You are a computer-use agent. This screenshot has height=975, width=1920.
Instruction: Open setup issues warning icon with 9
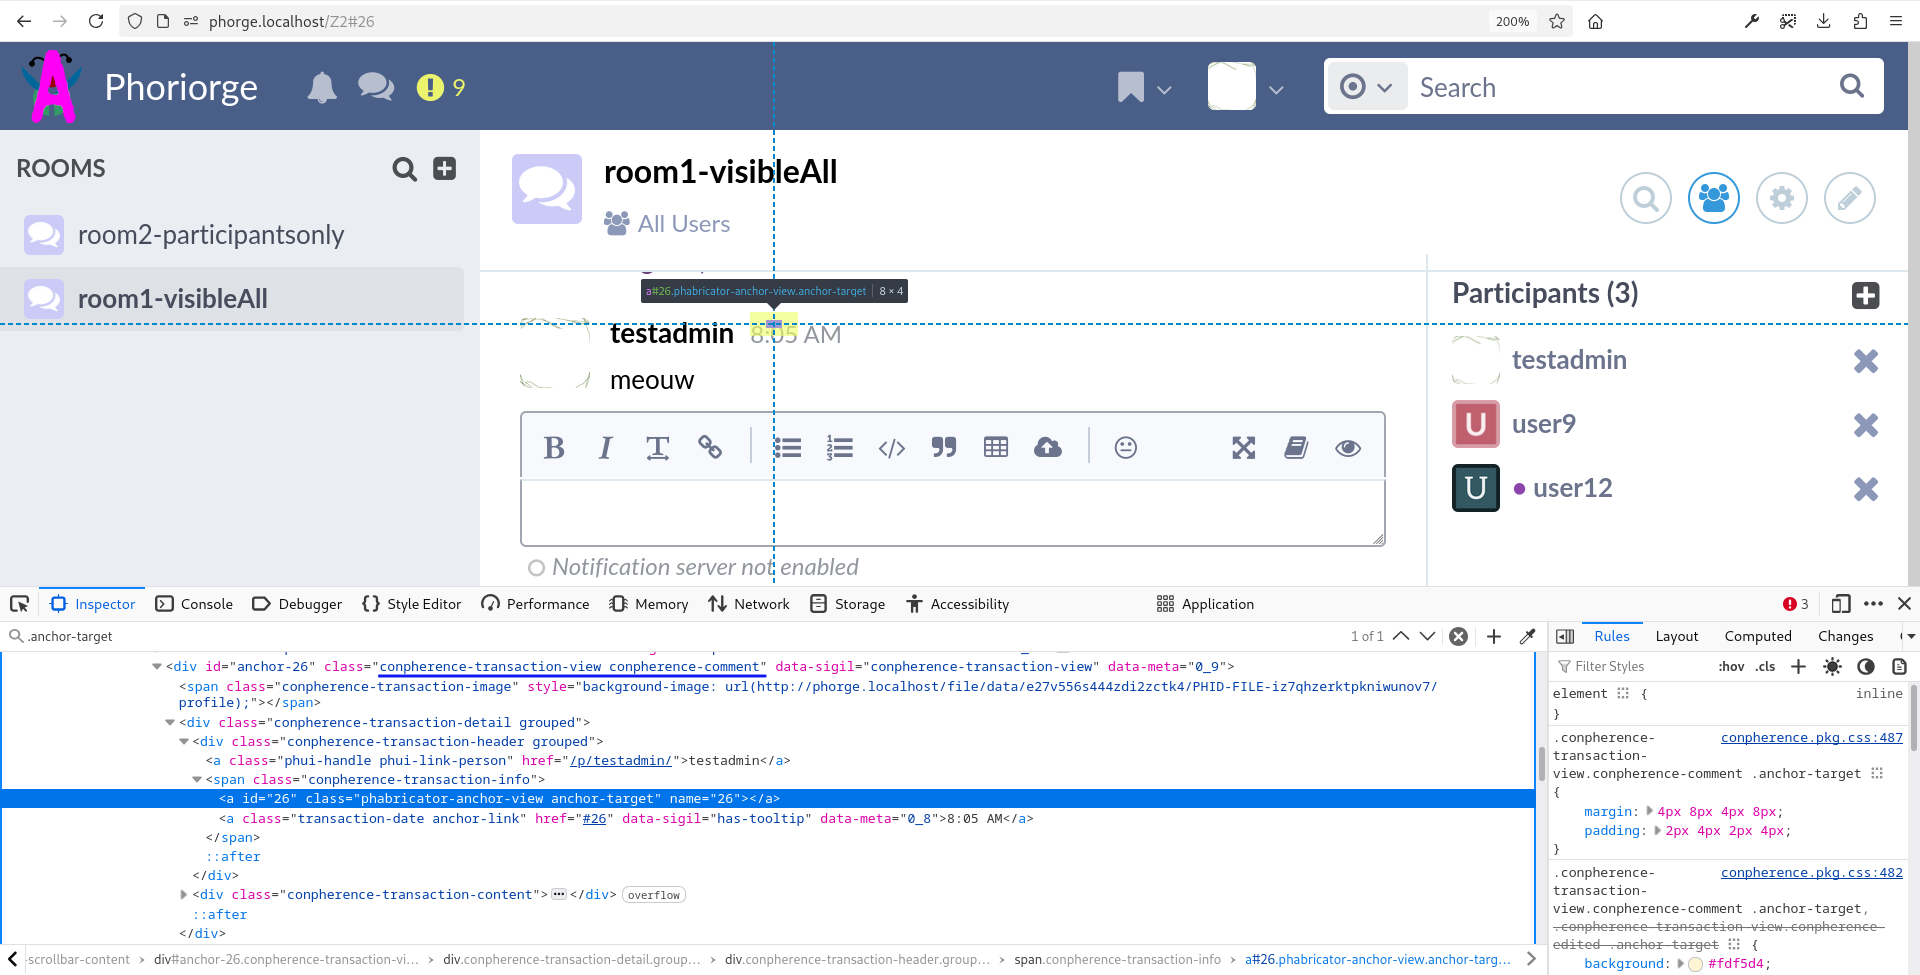[441, 88]
